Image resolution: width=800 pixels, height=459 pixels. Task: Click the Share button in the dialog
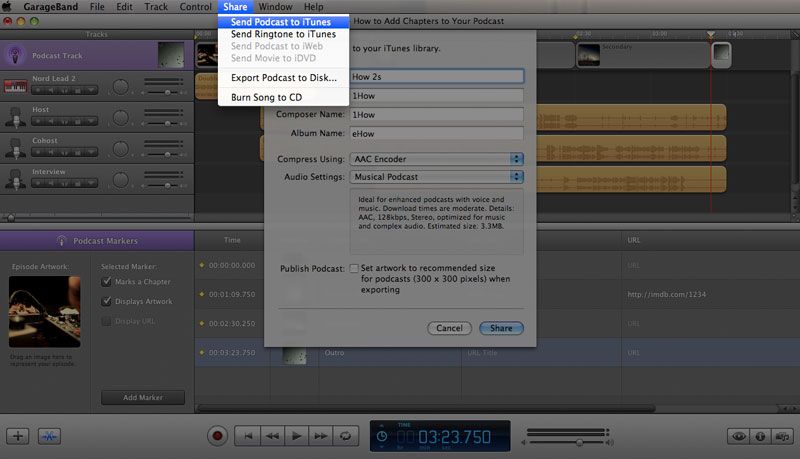(x=502, y=328)
